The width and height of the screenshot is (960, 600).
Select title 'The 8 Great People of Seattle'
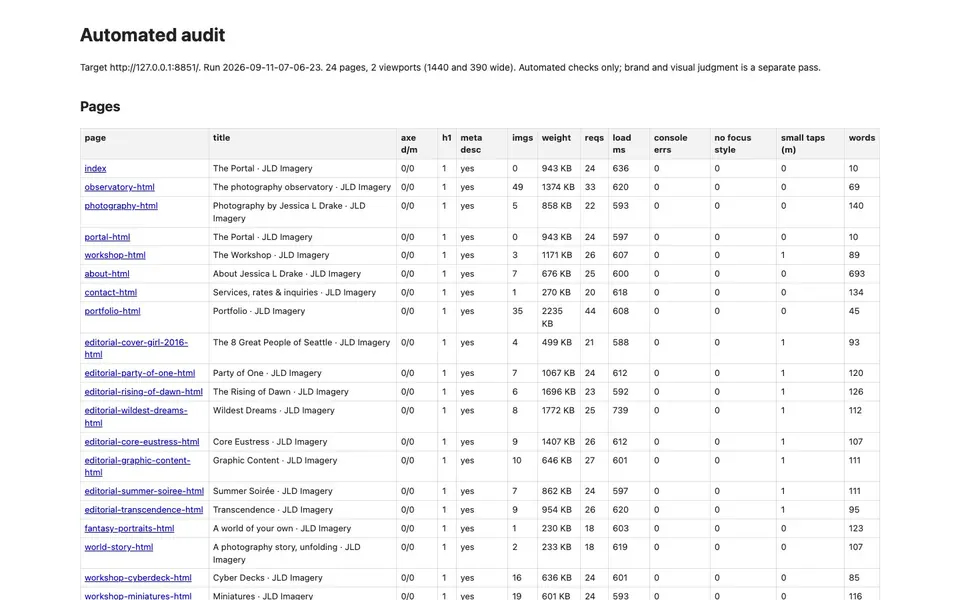pos(272,342)
